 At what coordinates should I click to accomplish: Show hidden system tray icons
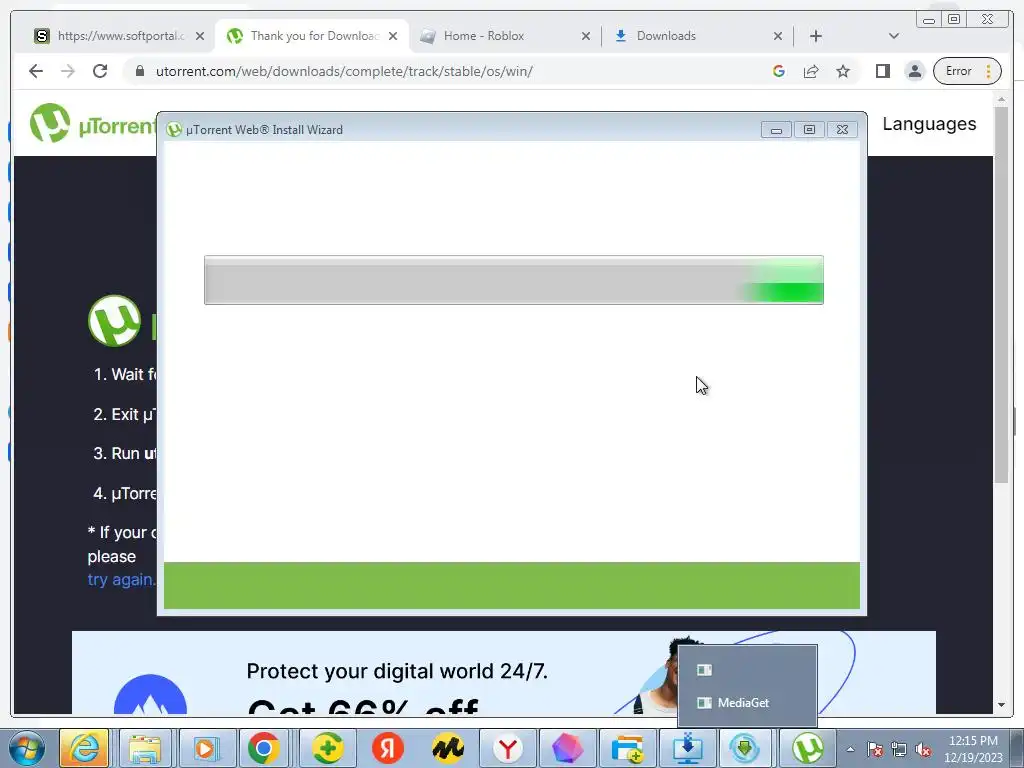[x=850, y=749]
